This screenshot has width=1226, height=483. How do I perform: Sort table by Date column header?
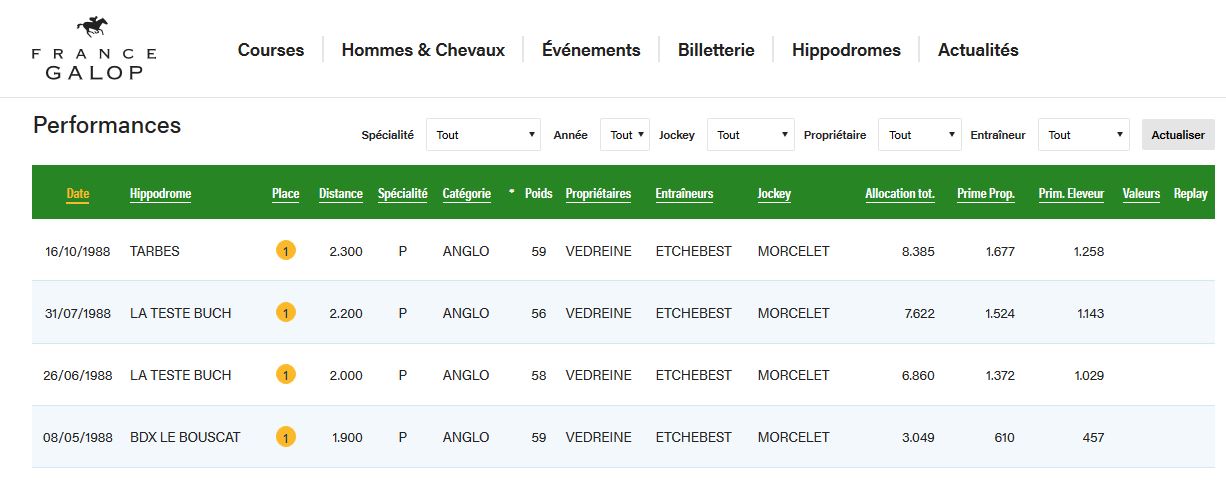coord(78,194)
